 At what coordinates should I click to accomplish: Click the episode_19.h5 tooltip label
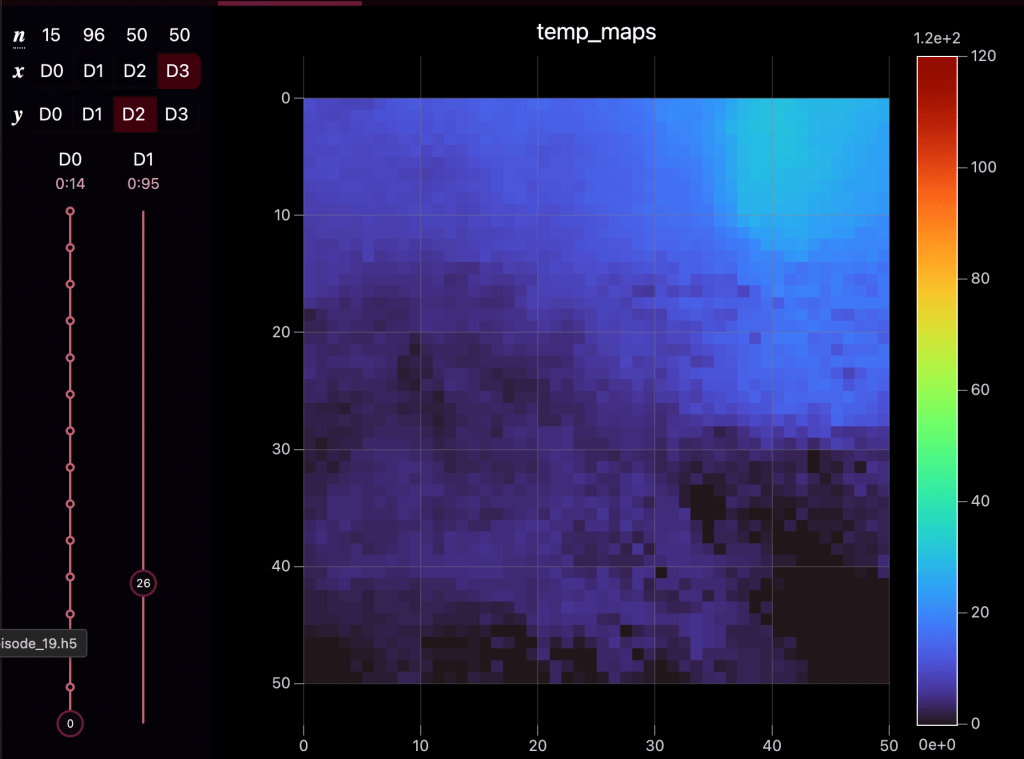coord(42,643)
